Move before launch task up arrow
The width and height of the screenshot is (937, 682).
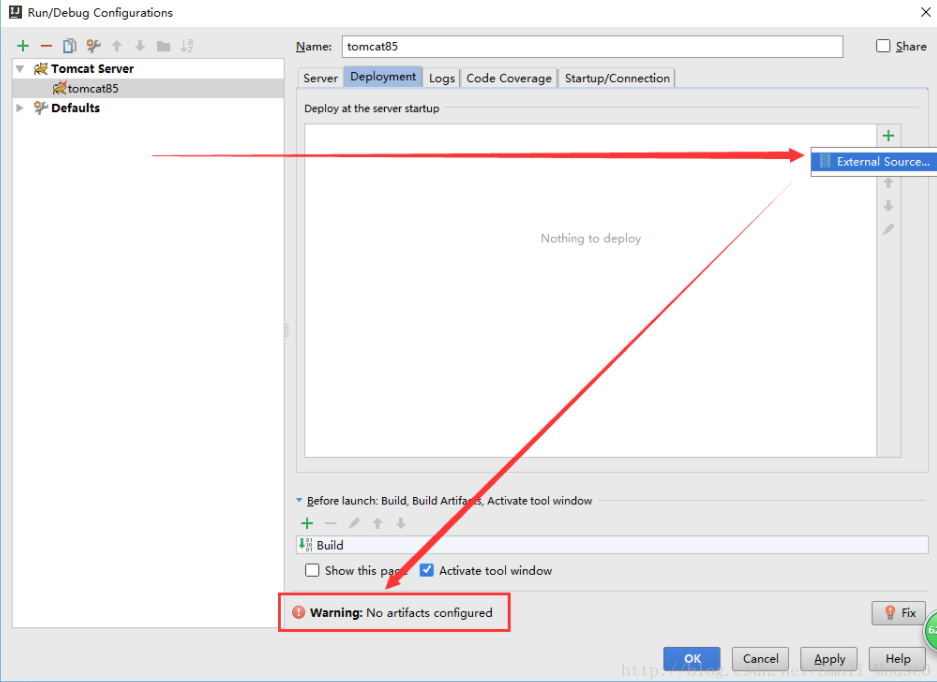[x=377, y=523]
